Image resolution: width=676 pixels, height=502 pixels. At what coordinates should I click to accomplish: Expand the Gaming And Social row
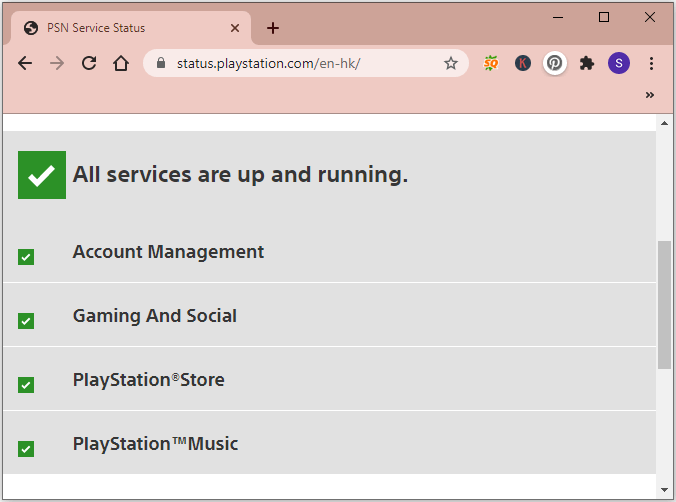[329, 315]
